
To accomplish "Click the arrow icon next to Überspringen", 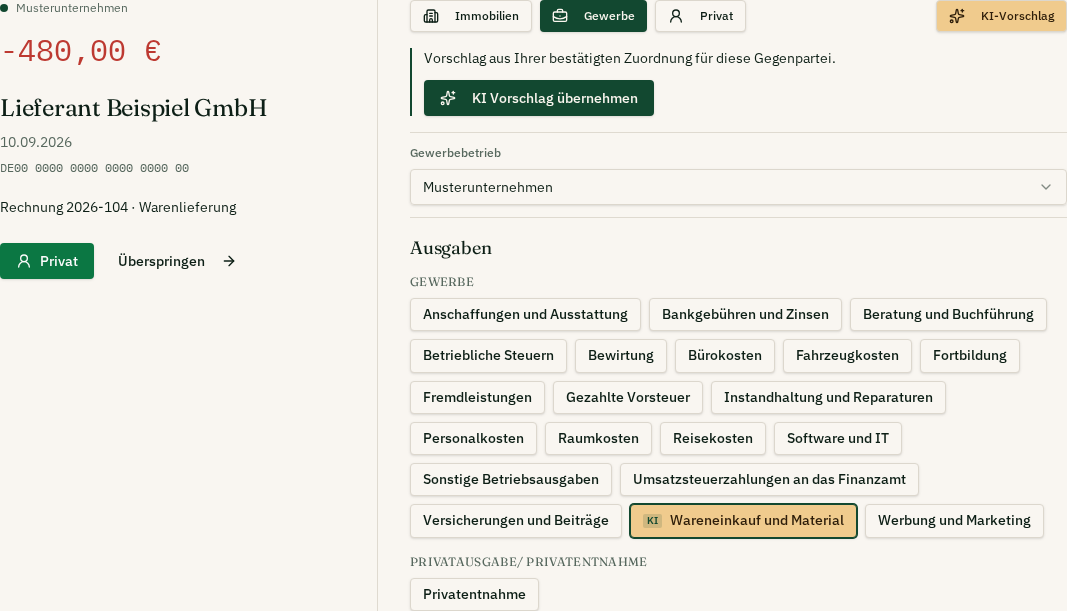I will (x=229, y=261).
